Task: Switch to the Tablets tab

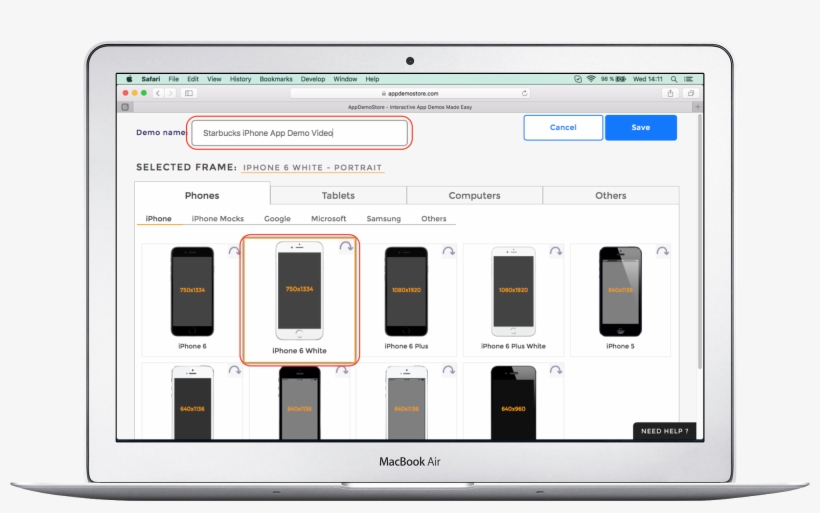Action: (338, 195)
